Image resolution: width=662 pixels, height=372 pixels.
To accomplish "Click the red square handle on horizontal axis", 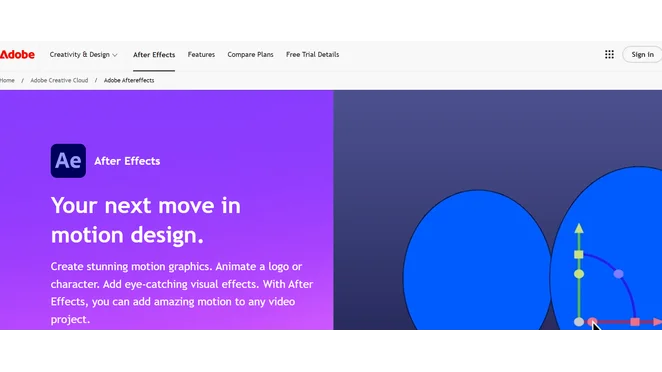I will click(635, 322).
